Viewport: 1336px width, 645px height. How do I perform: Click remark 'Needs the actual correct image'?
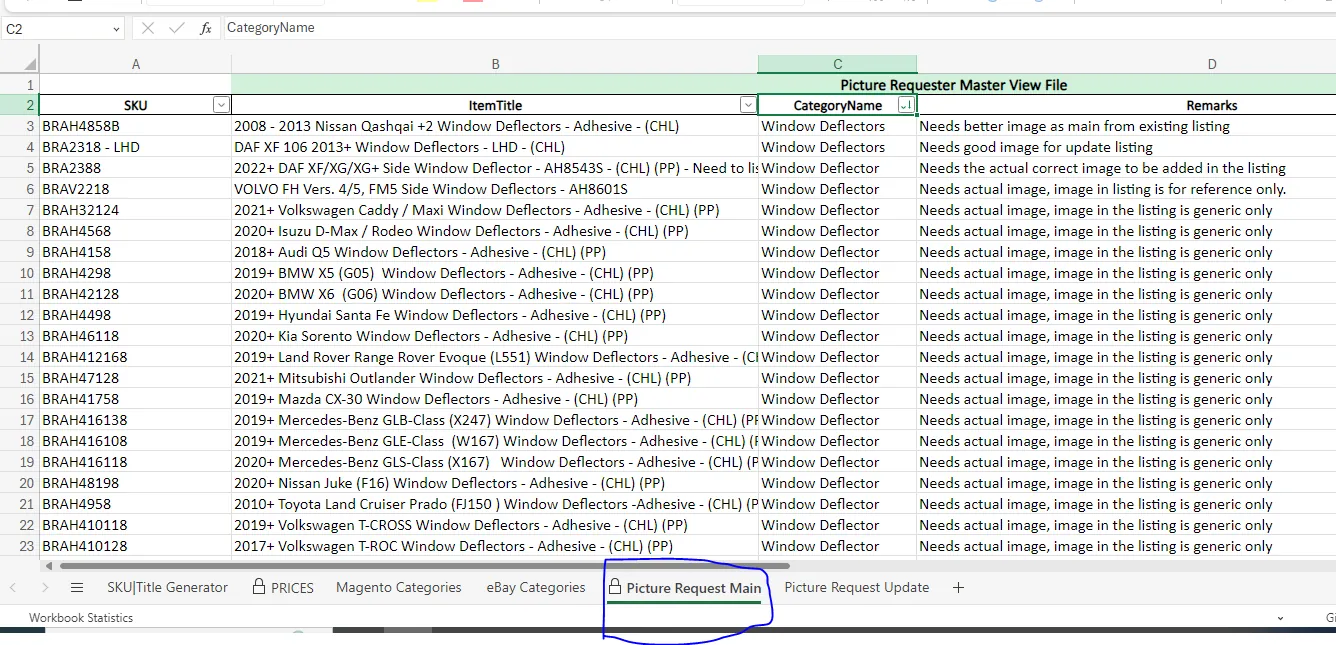click(x=1102, y=168)
